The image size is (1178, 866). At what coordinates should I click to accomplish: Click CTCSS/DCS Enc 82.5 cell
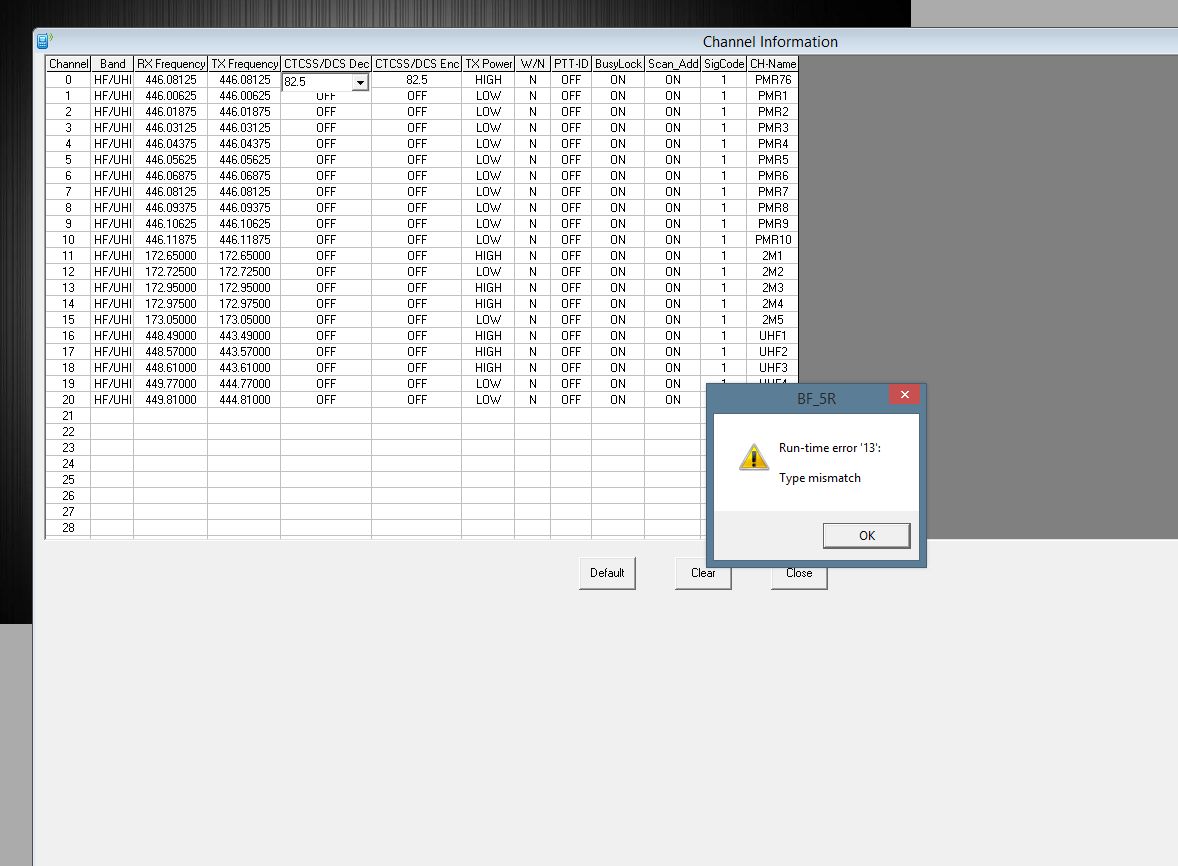click(x=417, y=80)
